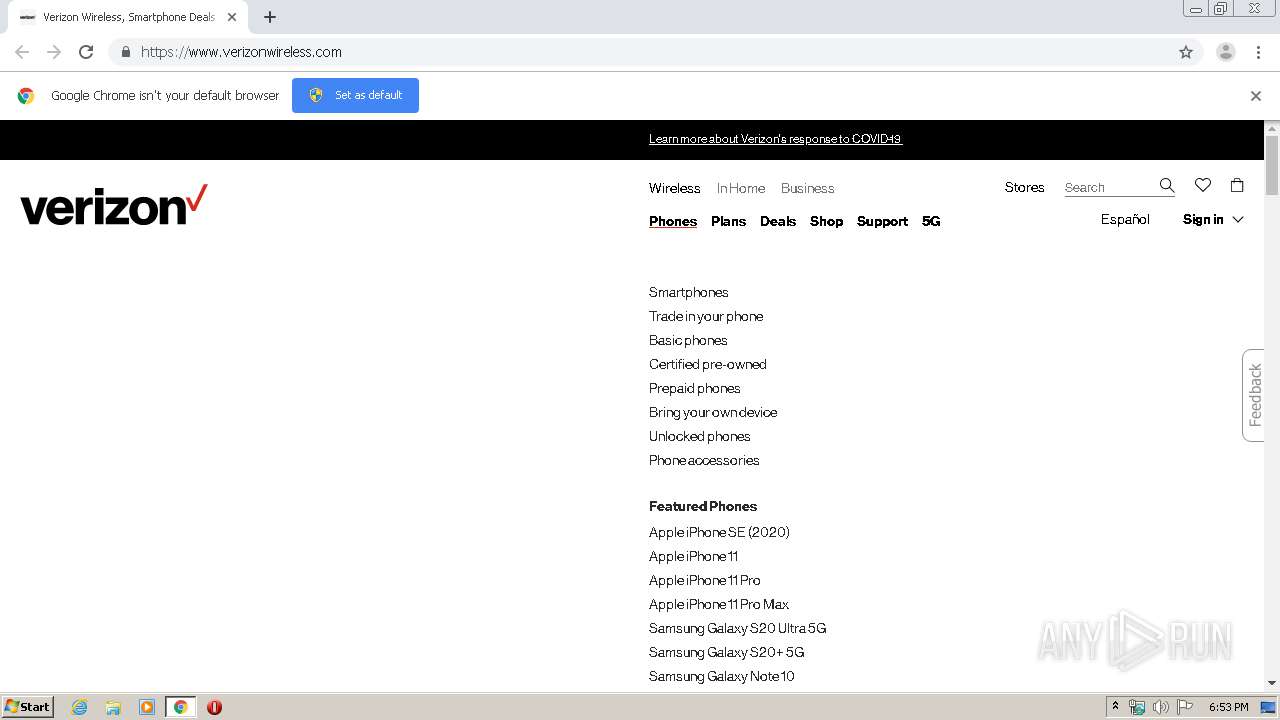Viewport: 1280px width, 720px height.
Task: Reload the page
Action: tap(86, 52)
